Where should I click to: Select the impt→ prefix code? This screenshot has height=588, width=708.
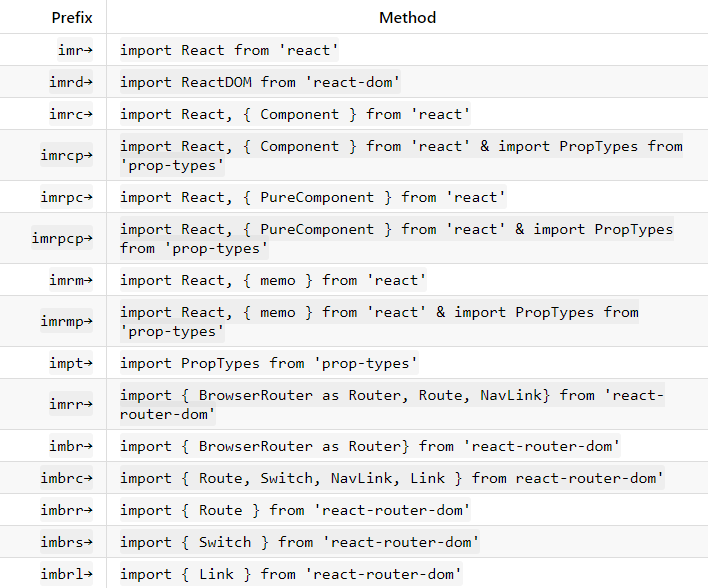(x=71, y=363)
